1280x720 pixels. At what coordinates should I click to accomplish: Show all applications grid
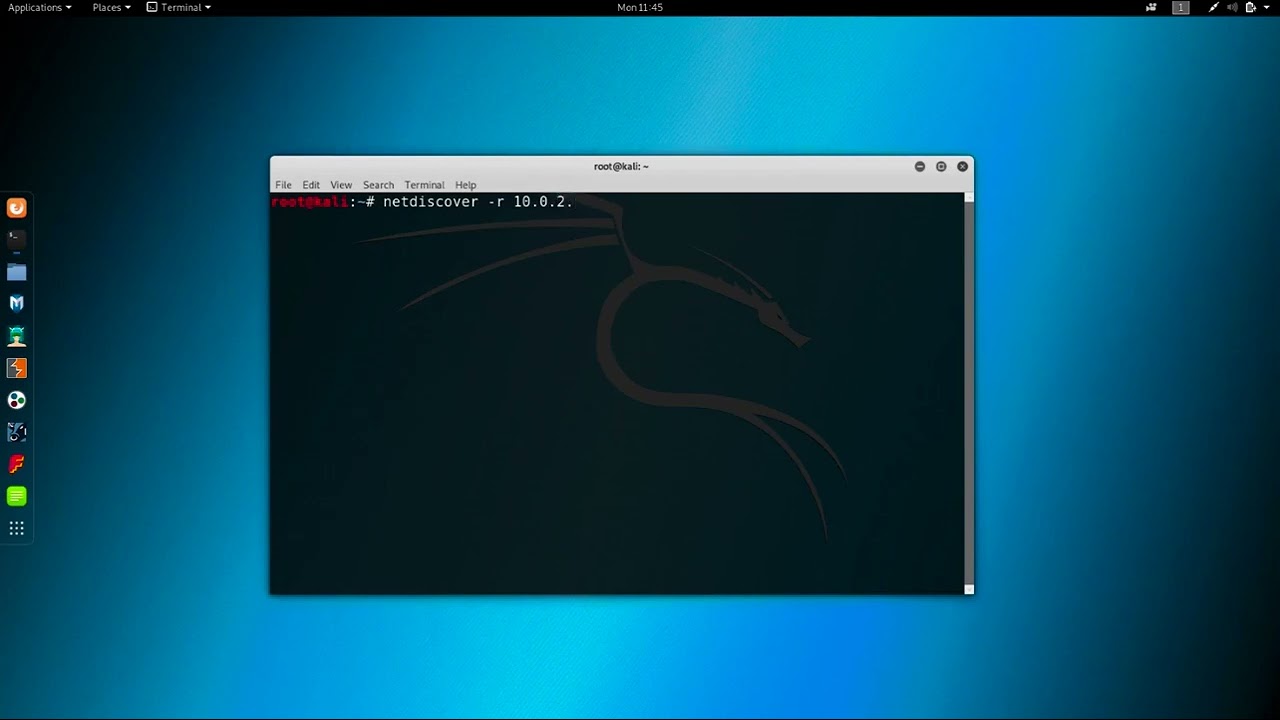16,528
